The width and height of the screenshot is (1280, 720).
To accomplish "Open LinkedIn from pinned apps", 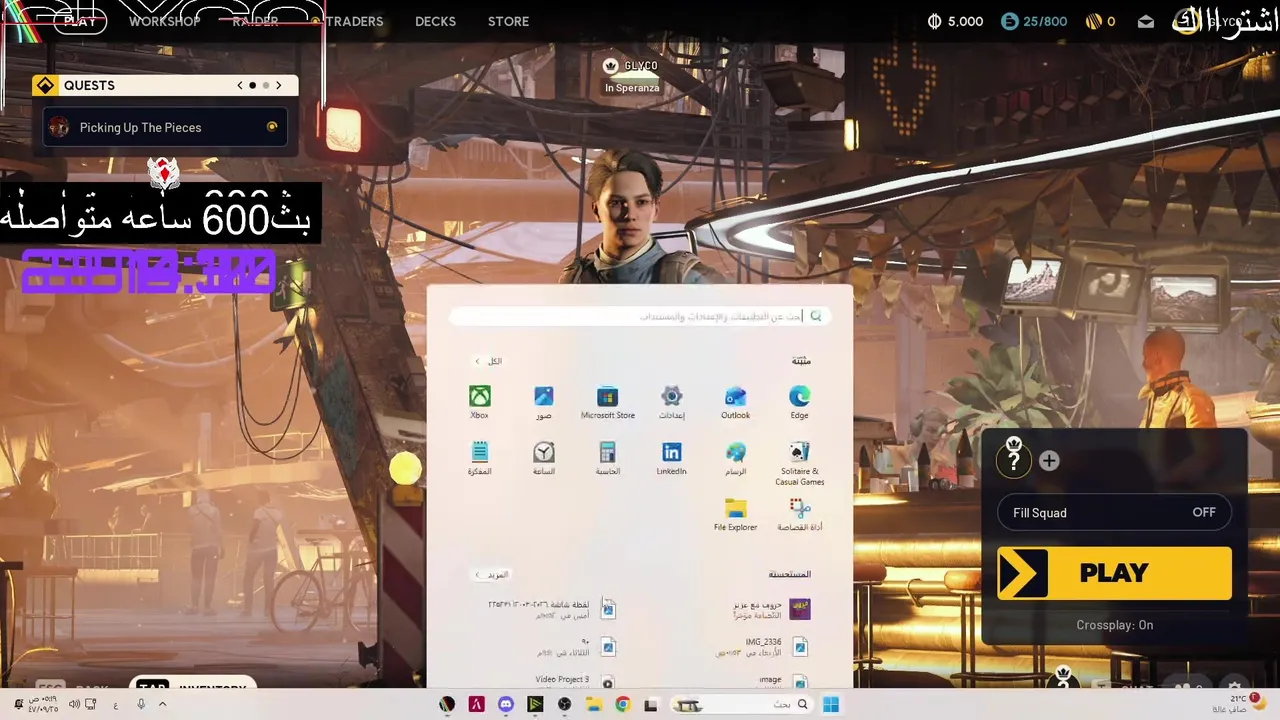I will coord(671,458).
